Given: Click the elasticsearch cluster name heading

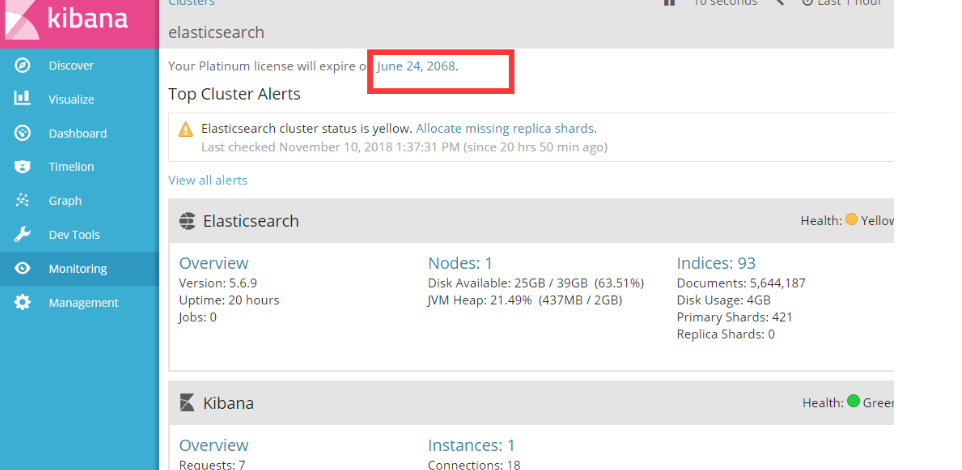Looking at the screenshot, I should 217,33.
